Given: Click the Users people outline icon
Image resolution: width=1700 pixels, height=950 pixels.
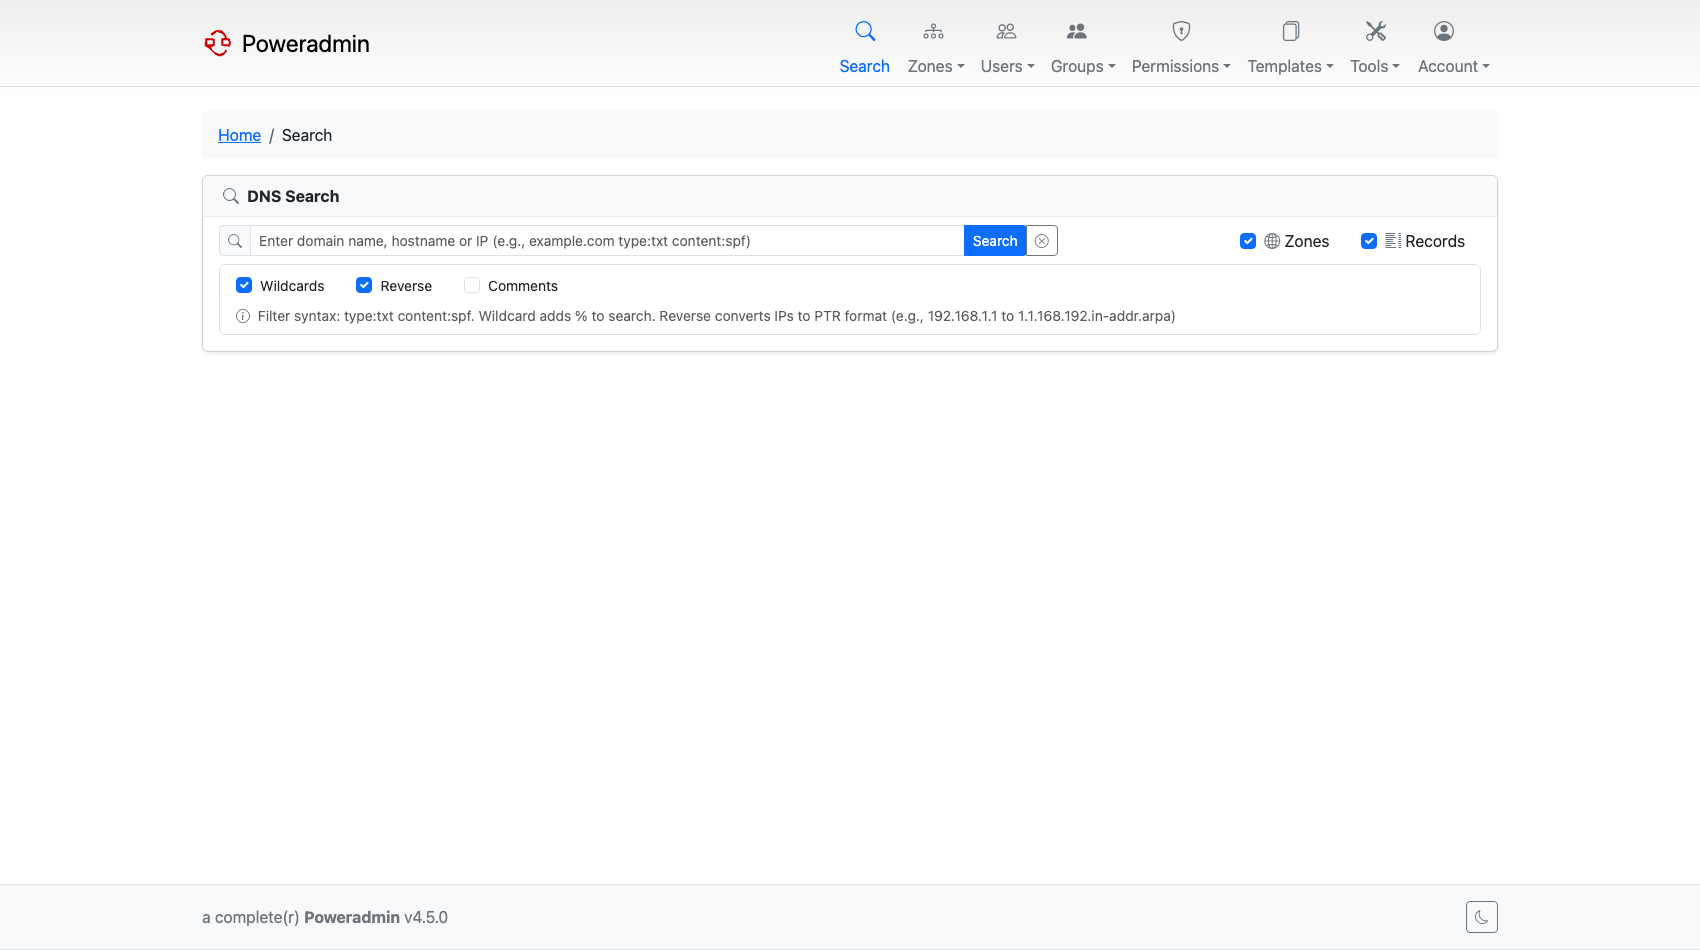Looking at the screenshot, I should coord(1006,31).
